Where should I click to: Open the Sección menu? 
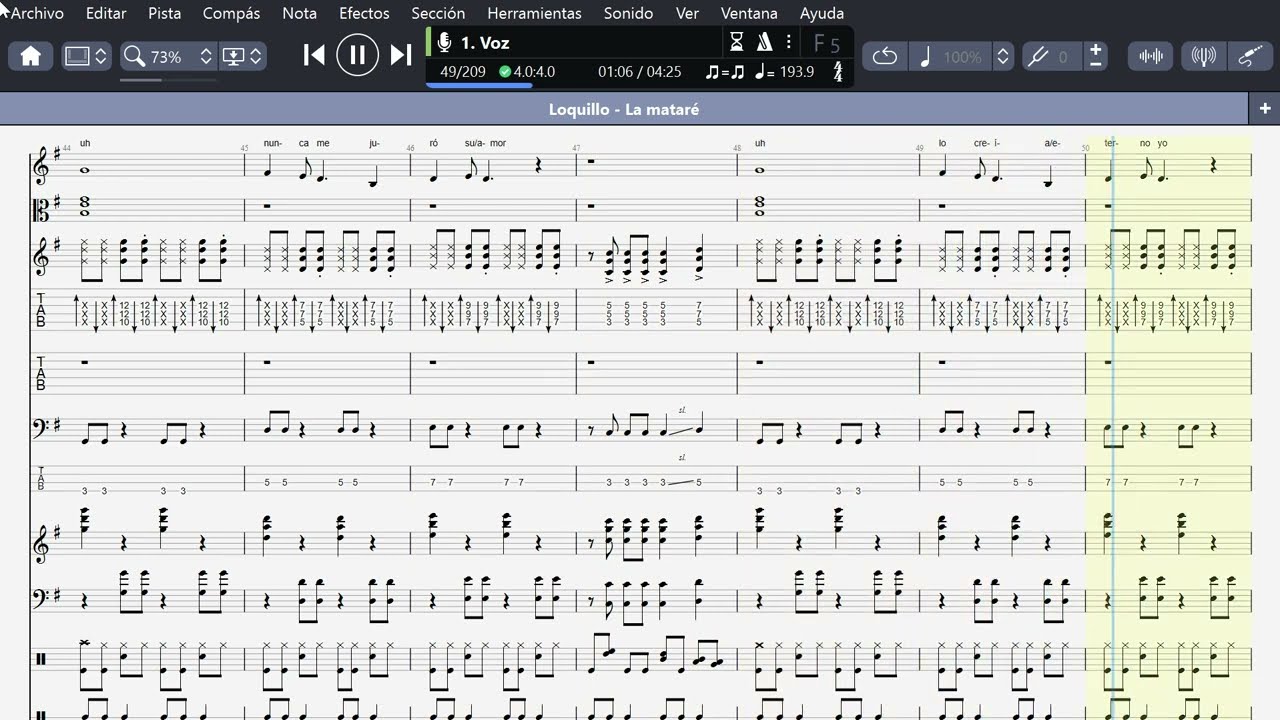pos(438,13)
